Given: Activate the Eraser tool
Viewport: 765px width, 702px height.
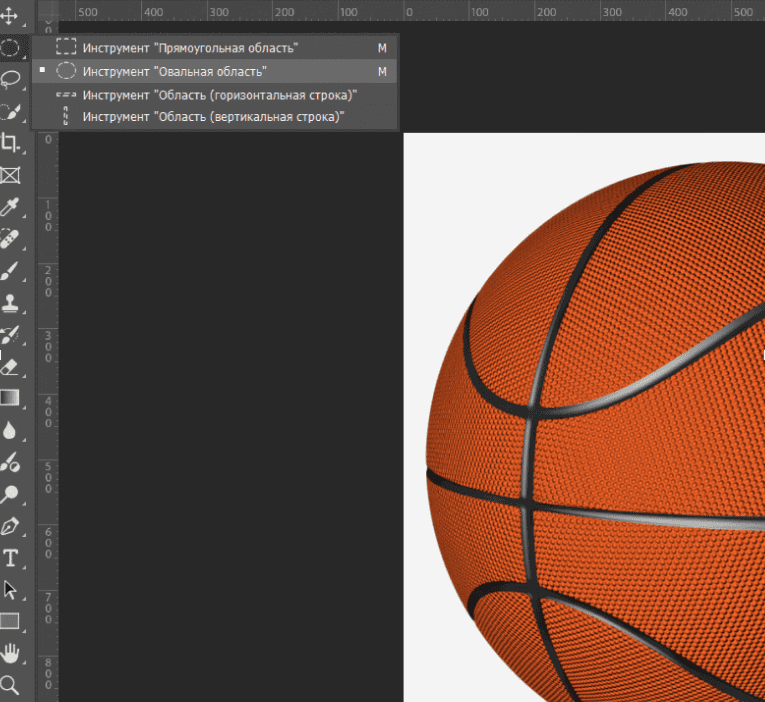Looking at the screenshot, I should click(10, 367).
